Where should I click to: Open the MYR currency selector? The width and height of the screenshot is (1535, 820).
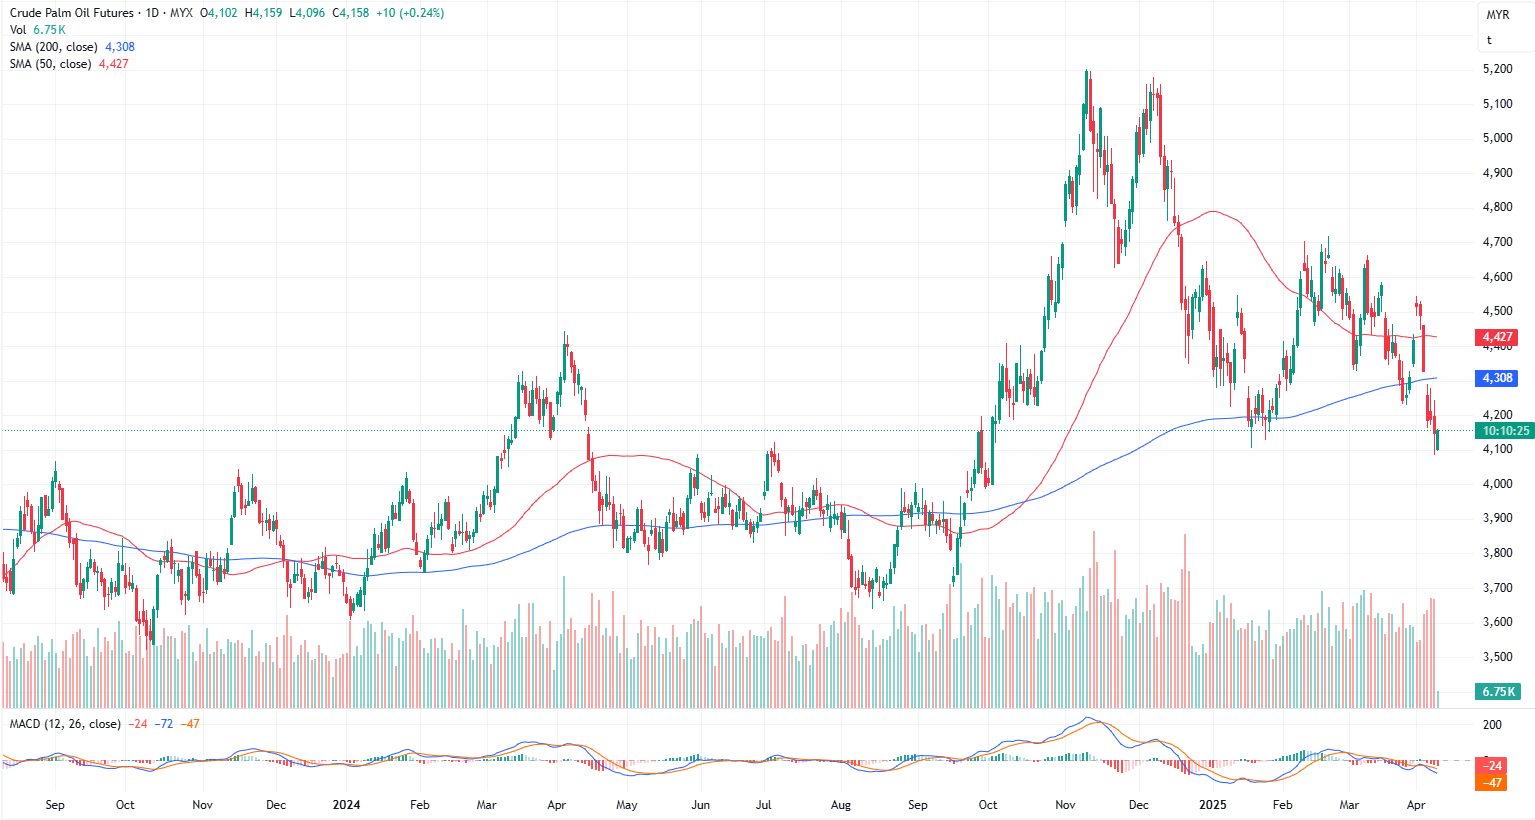click(1497, 15)
